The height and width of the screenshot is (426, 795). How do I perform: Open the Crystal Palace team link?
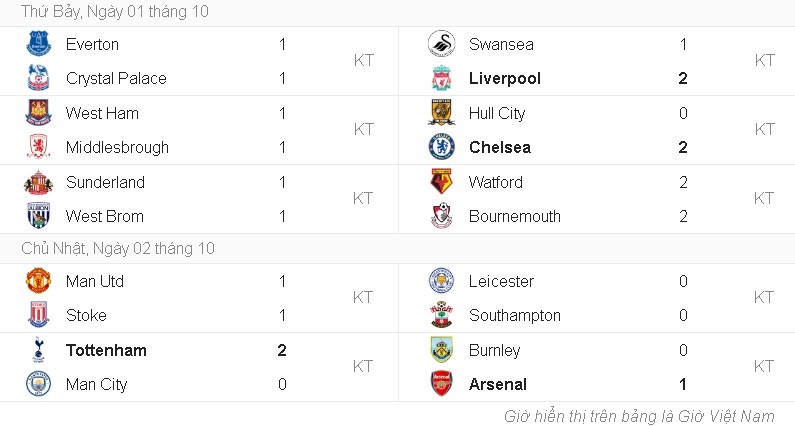(x=116, y=78)
